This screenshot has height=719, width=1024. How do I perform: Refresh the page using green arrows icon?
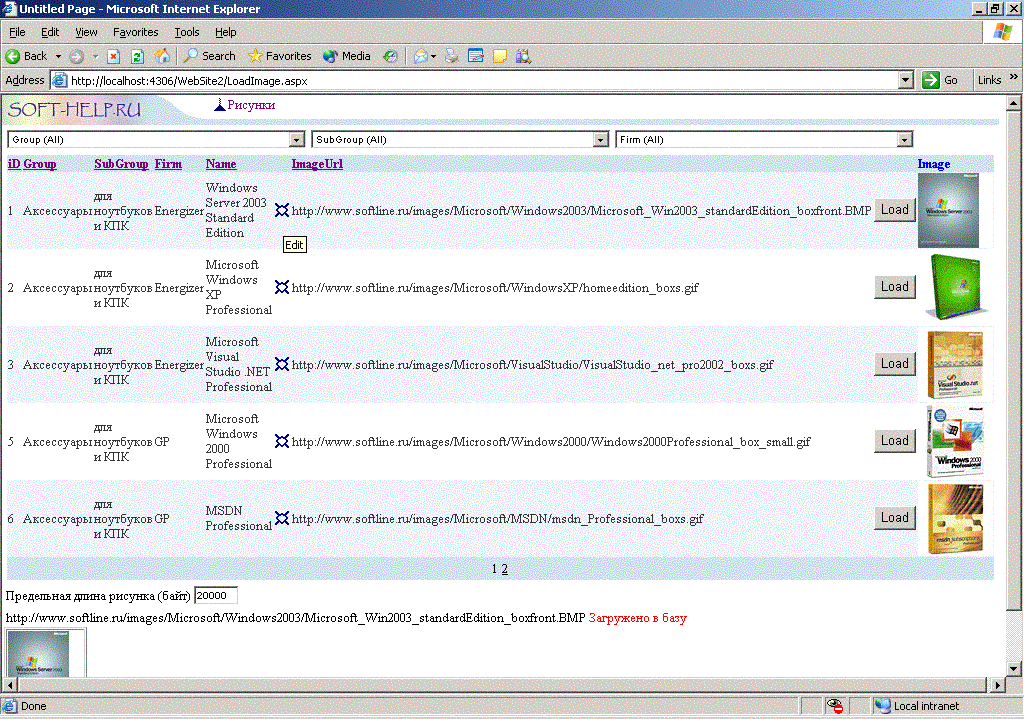137,56
